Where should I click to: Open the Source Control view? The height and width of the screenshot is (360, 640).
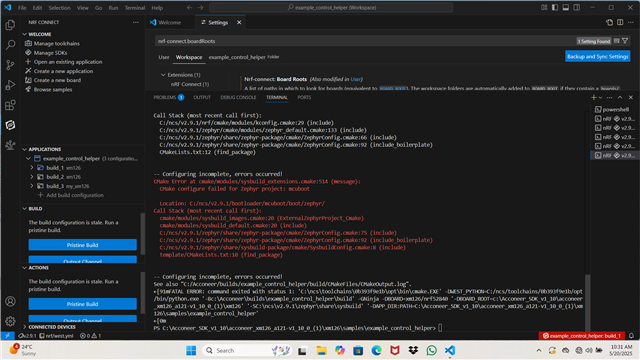[10, 64]
